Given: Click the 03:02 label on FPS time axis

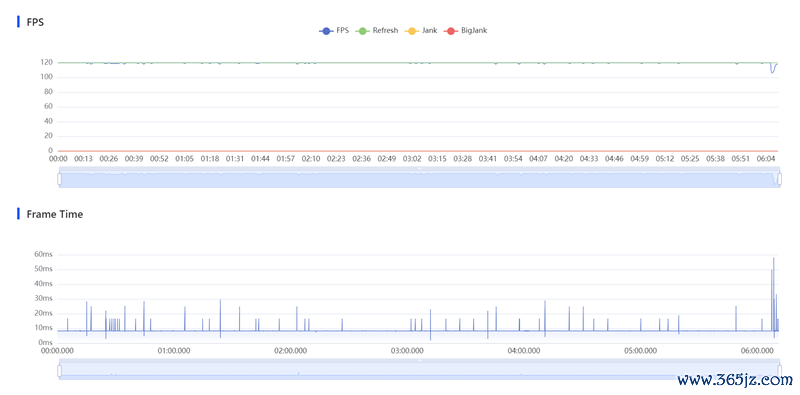Looking at the screenshot, I should pyautogui.click(x=412, y=159).
